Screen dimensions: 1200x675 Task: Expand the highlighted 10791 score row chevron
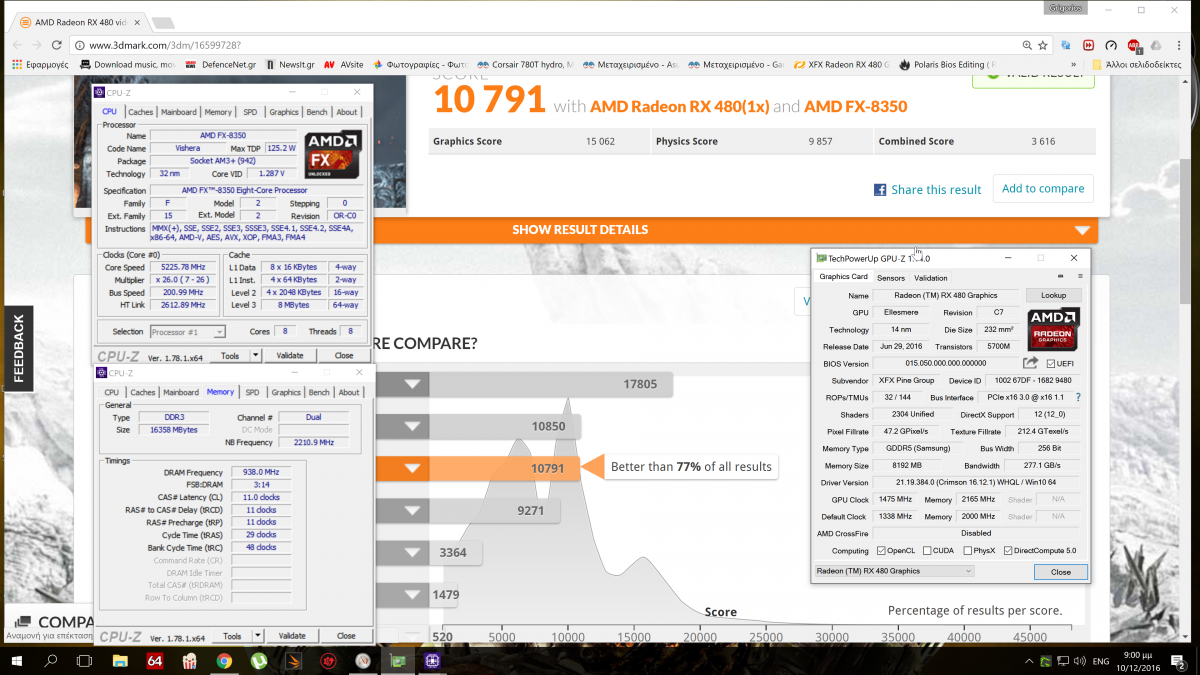tap(413, 468)
